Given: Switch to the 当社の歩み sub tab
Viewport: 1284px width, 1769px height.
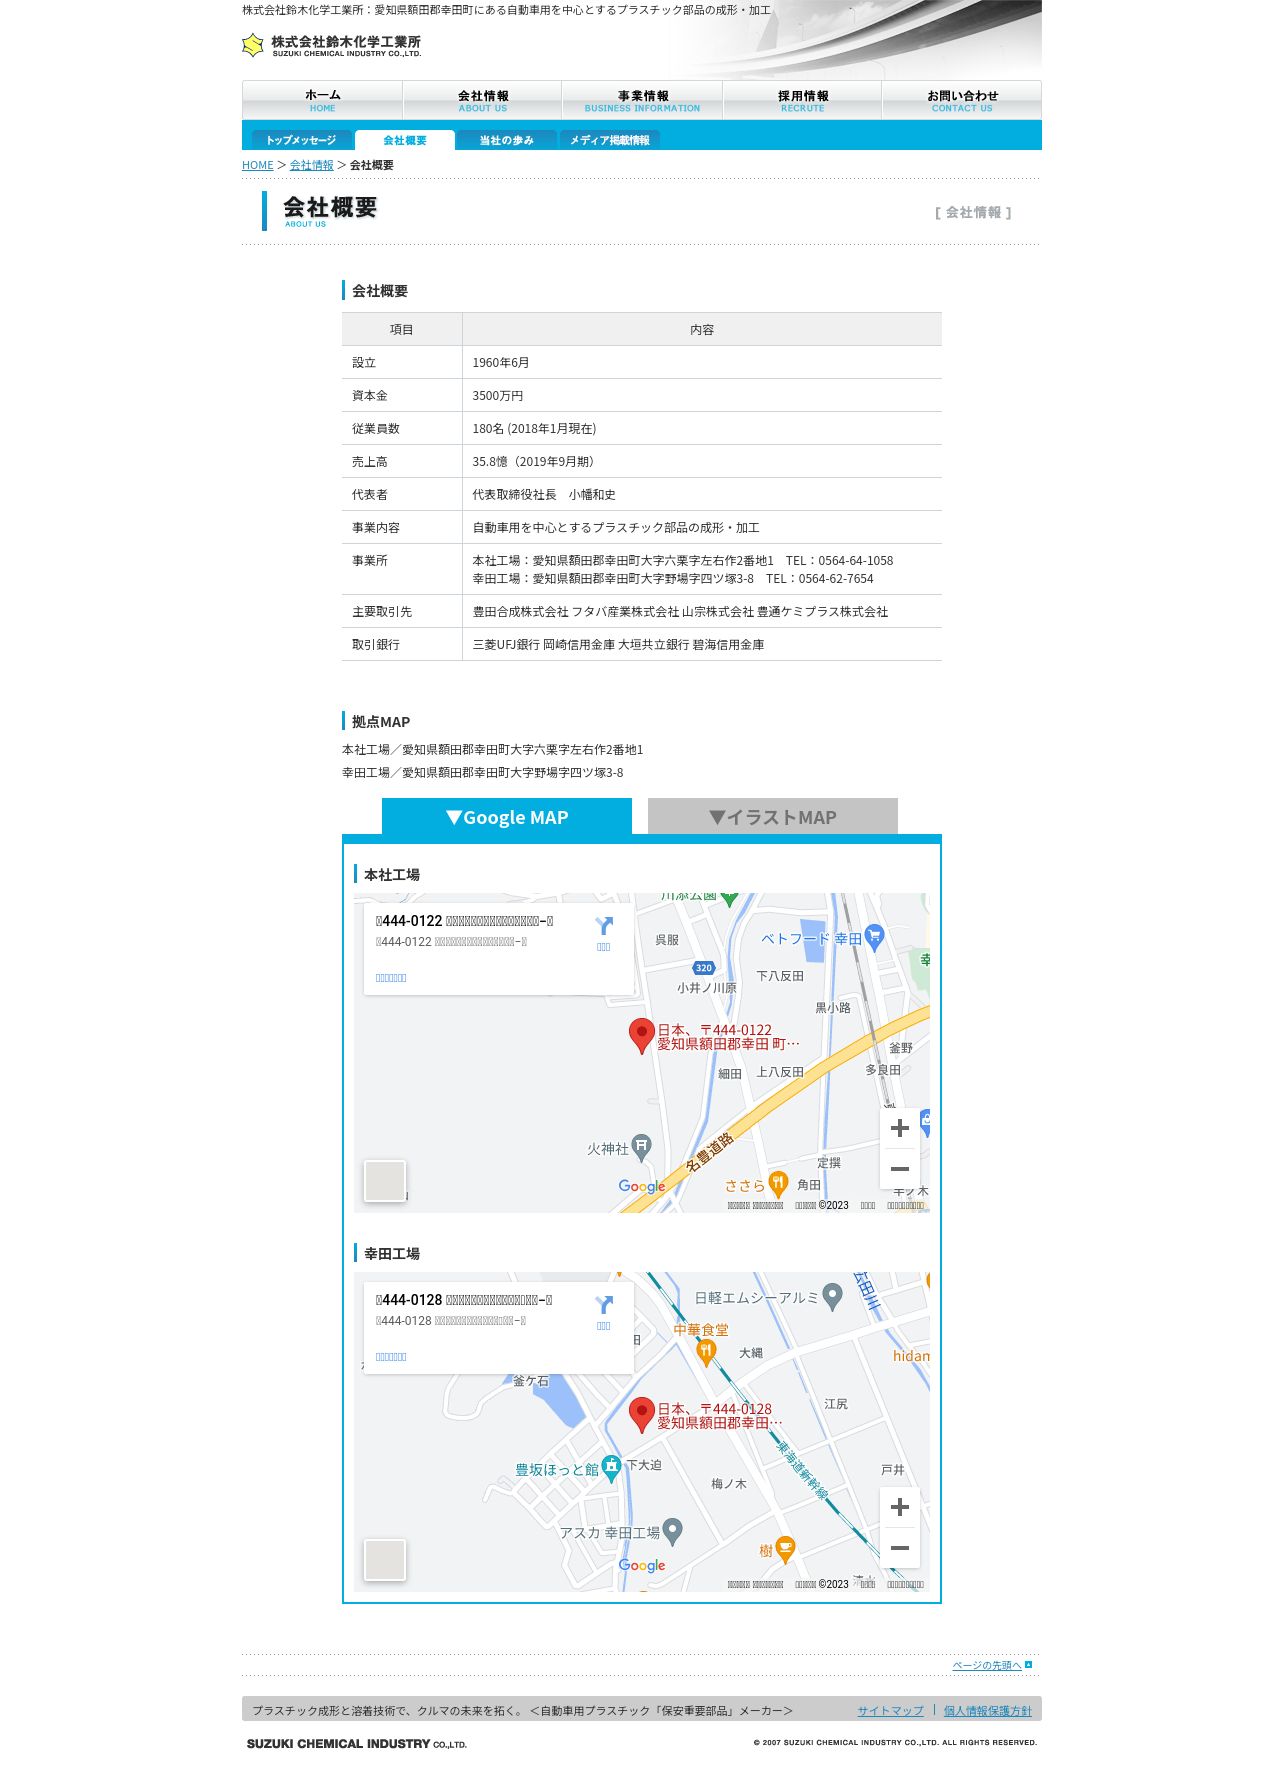Looking at the screenshot, I should (x=506, y=140).
